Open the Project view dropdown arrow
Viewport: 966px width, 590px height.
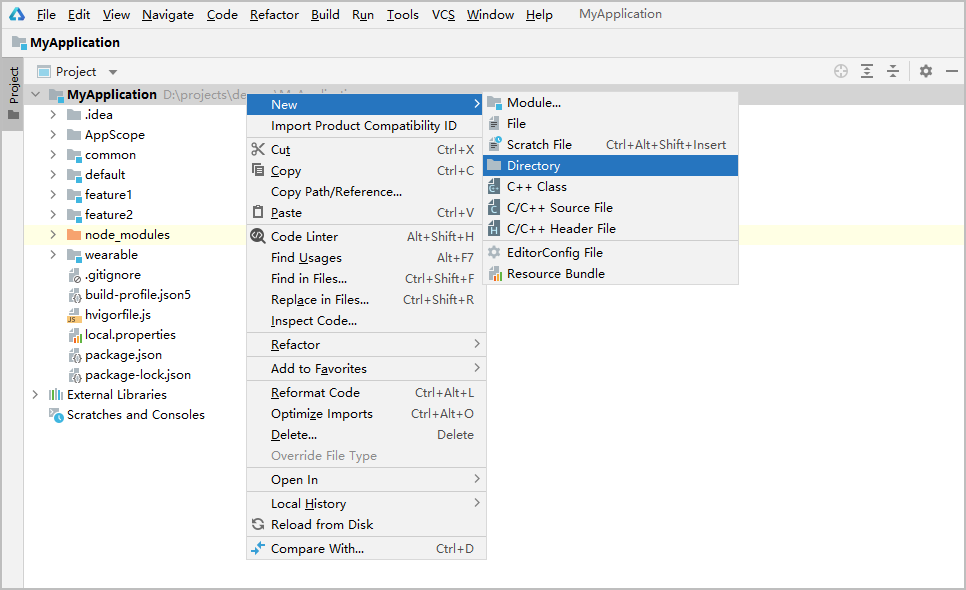[113, 72]
